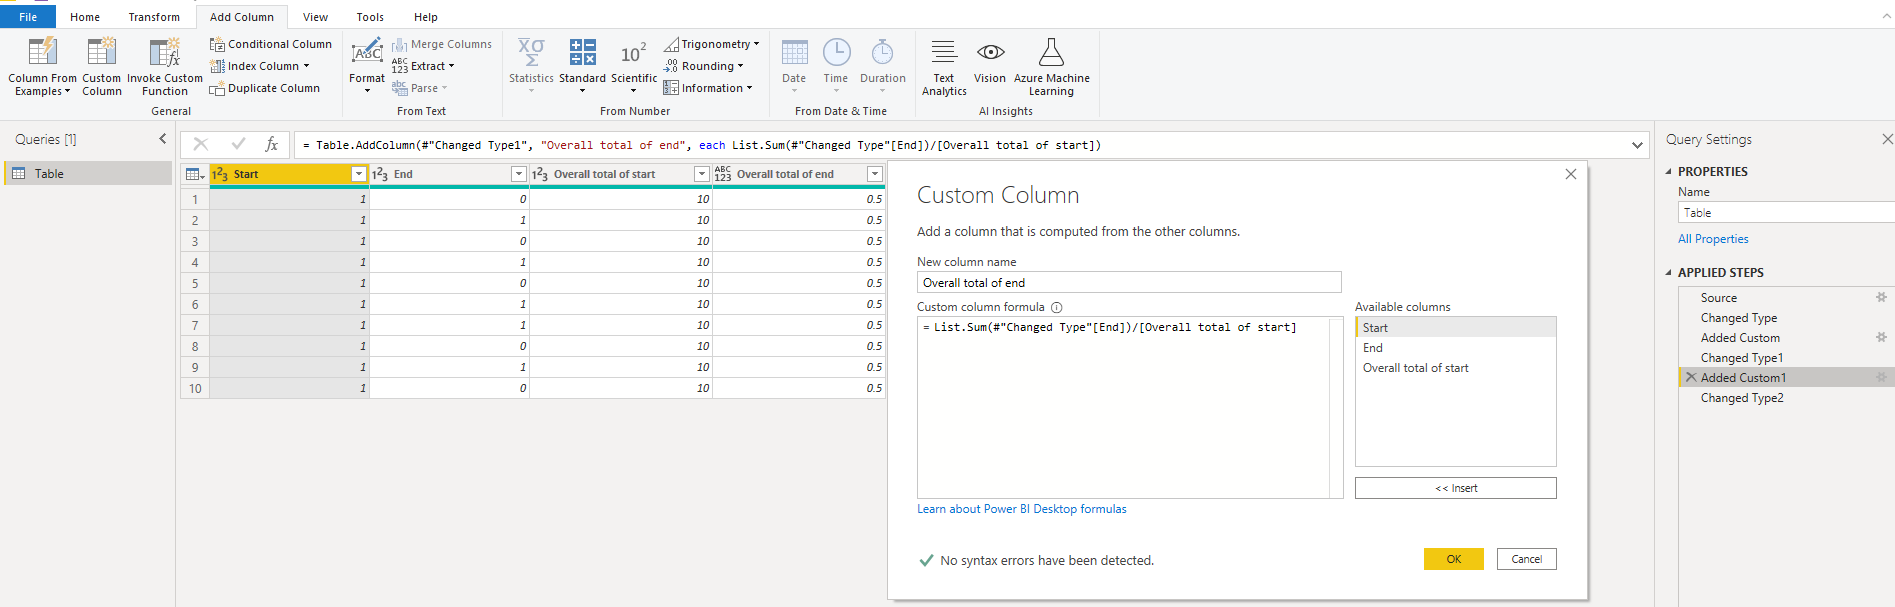Viewport: 1895px width, 607px height.
Task: Open the File menu
Action: [x=28, y=17]
